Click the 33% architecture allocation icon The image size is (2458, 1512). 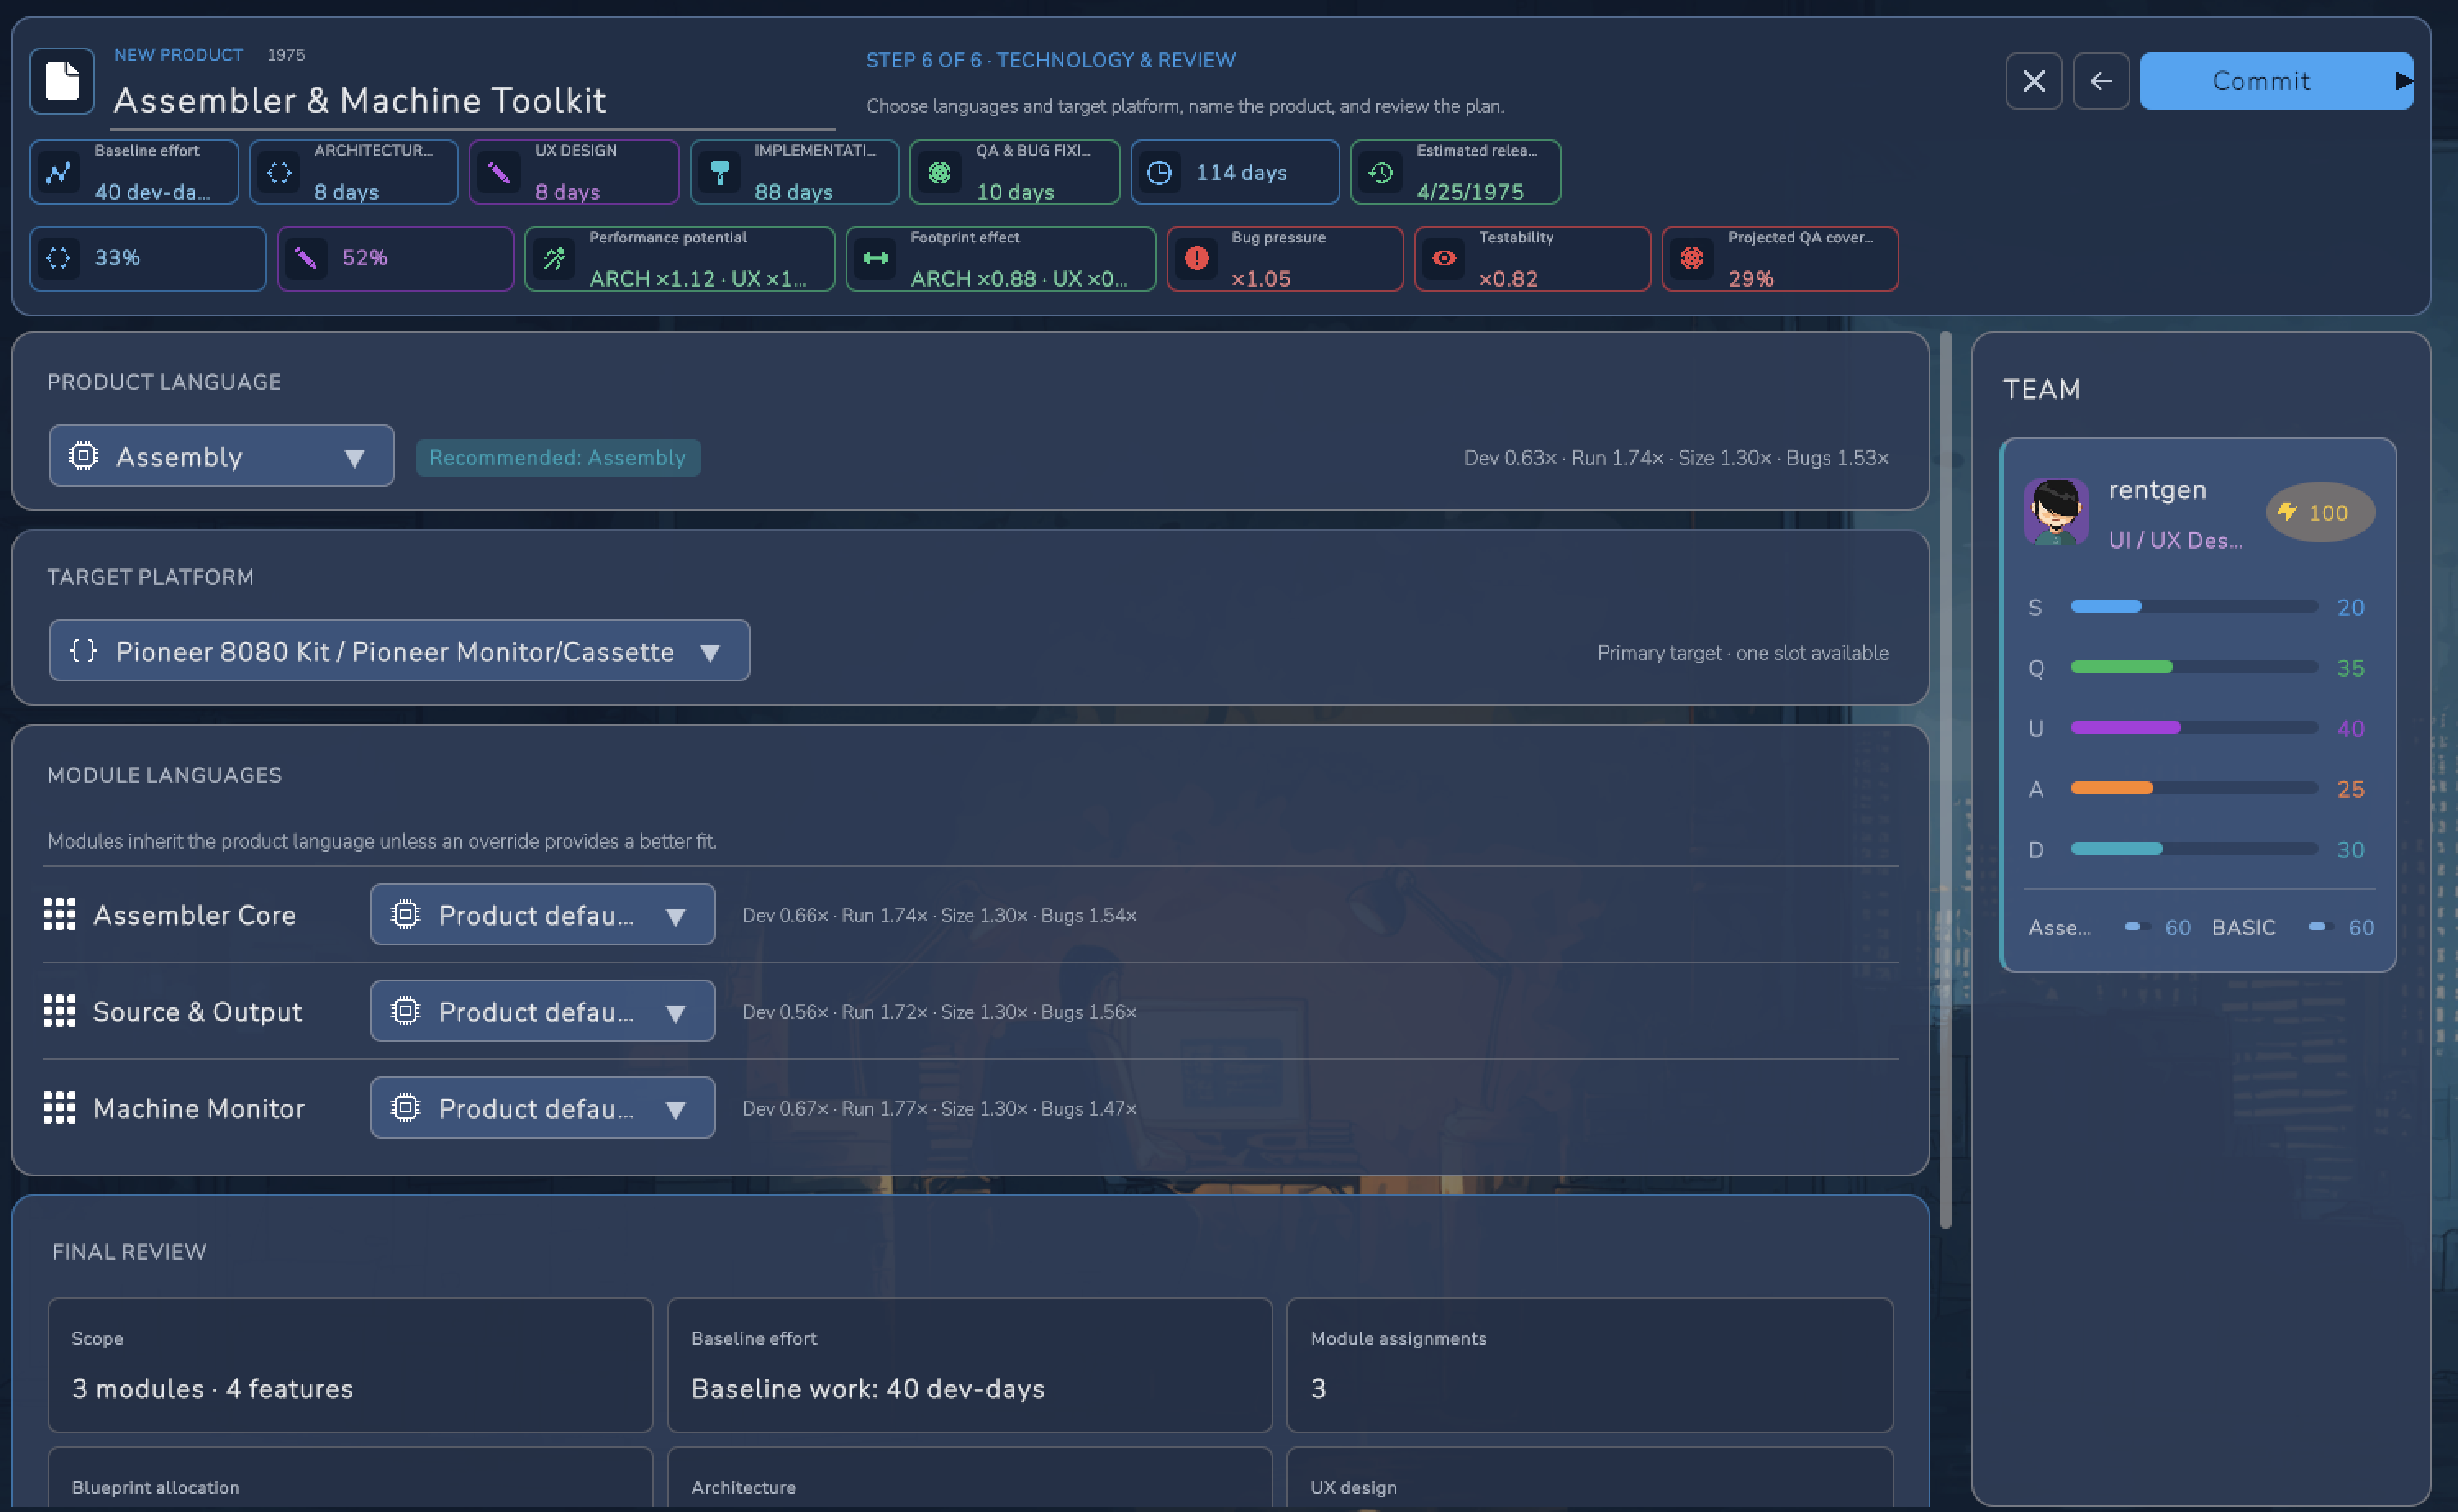click(59, 258)
